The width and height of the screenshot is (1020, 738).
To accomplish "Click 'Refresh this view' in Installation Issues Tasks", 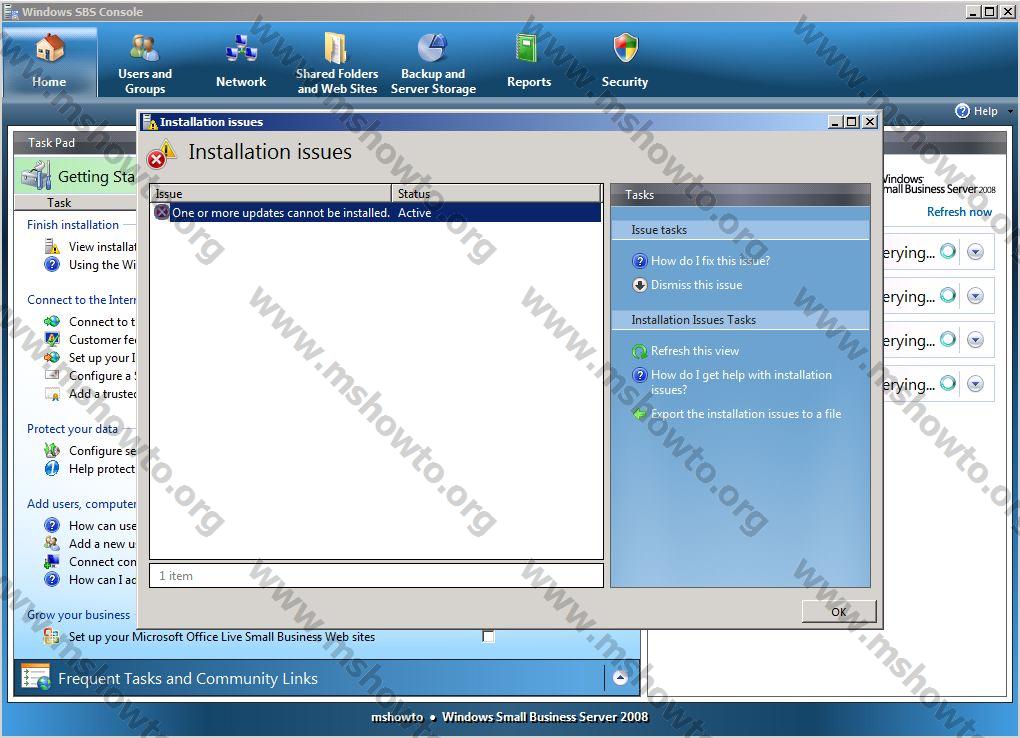I will pyautogui.click(x=695, y=351).
